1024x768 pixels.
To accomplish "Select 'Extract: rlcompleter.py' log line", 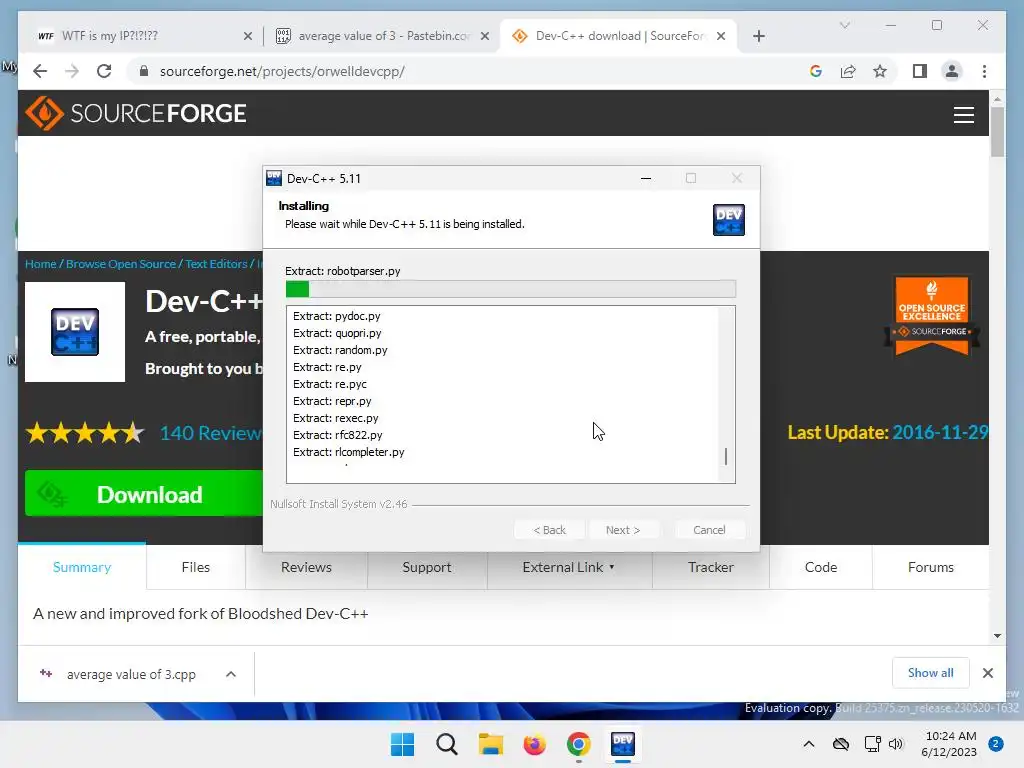I will [349, 452].
